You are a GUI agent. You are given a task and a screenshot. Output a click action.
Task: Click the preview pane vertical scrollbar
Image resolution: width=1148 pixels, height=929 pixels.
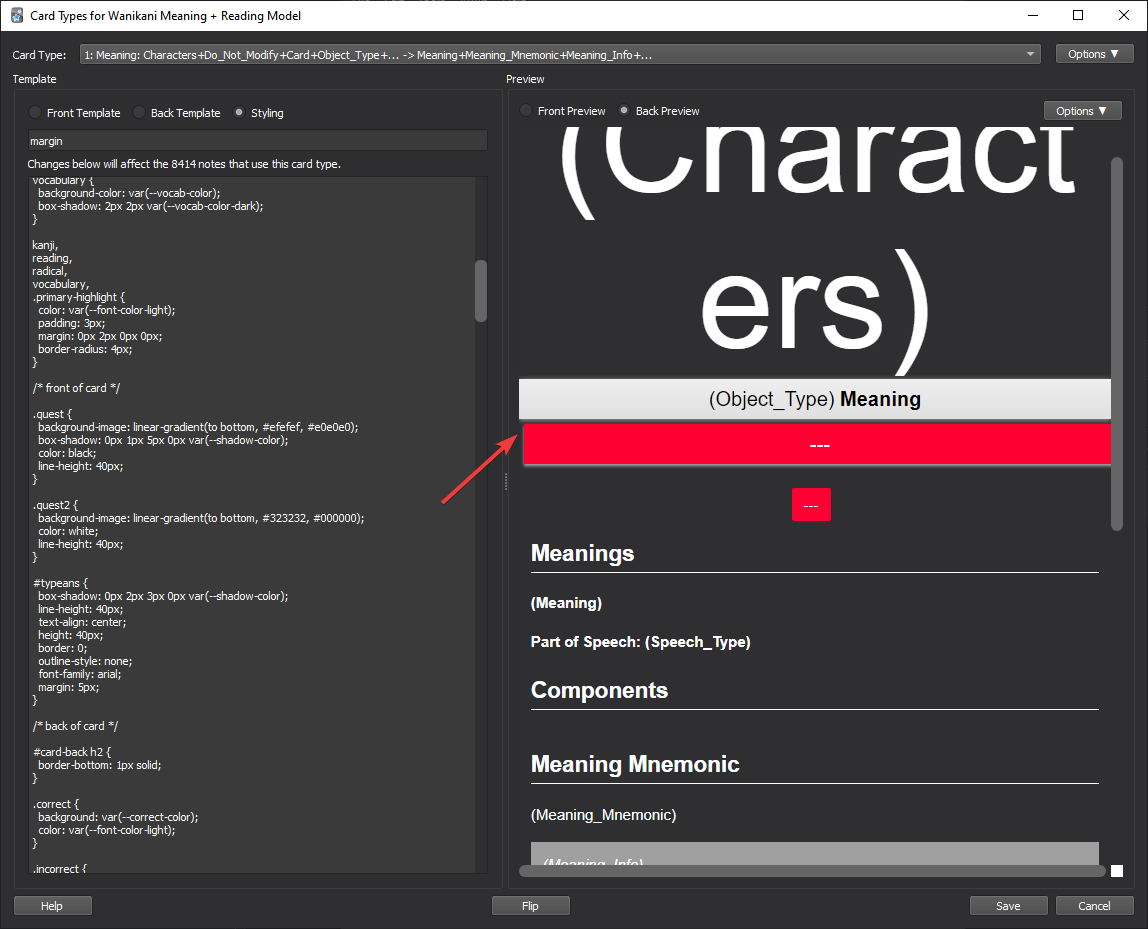1117,344
